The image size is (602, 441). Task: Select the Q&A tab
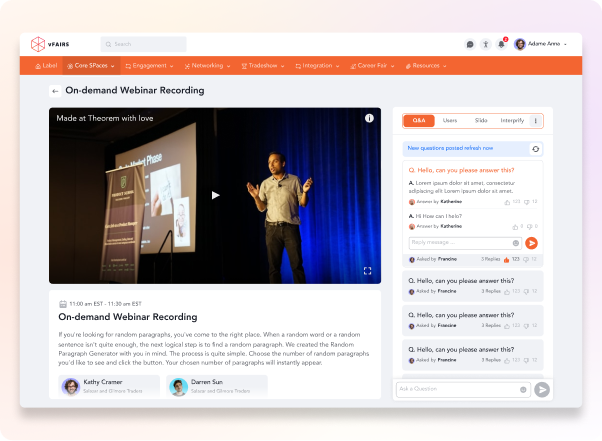click(419, 121)
